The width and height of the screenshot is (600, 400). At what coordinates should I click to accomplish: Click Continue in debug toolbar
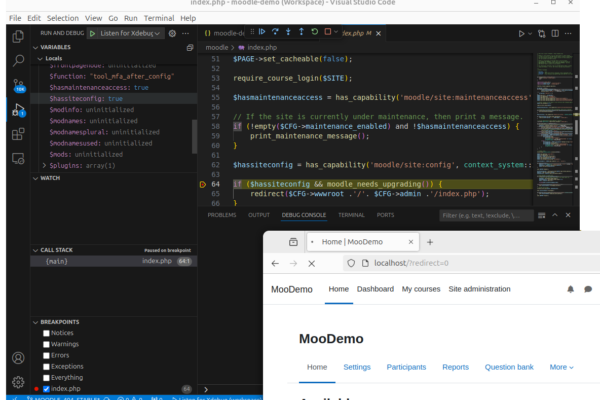click(x=262, y=32)
